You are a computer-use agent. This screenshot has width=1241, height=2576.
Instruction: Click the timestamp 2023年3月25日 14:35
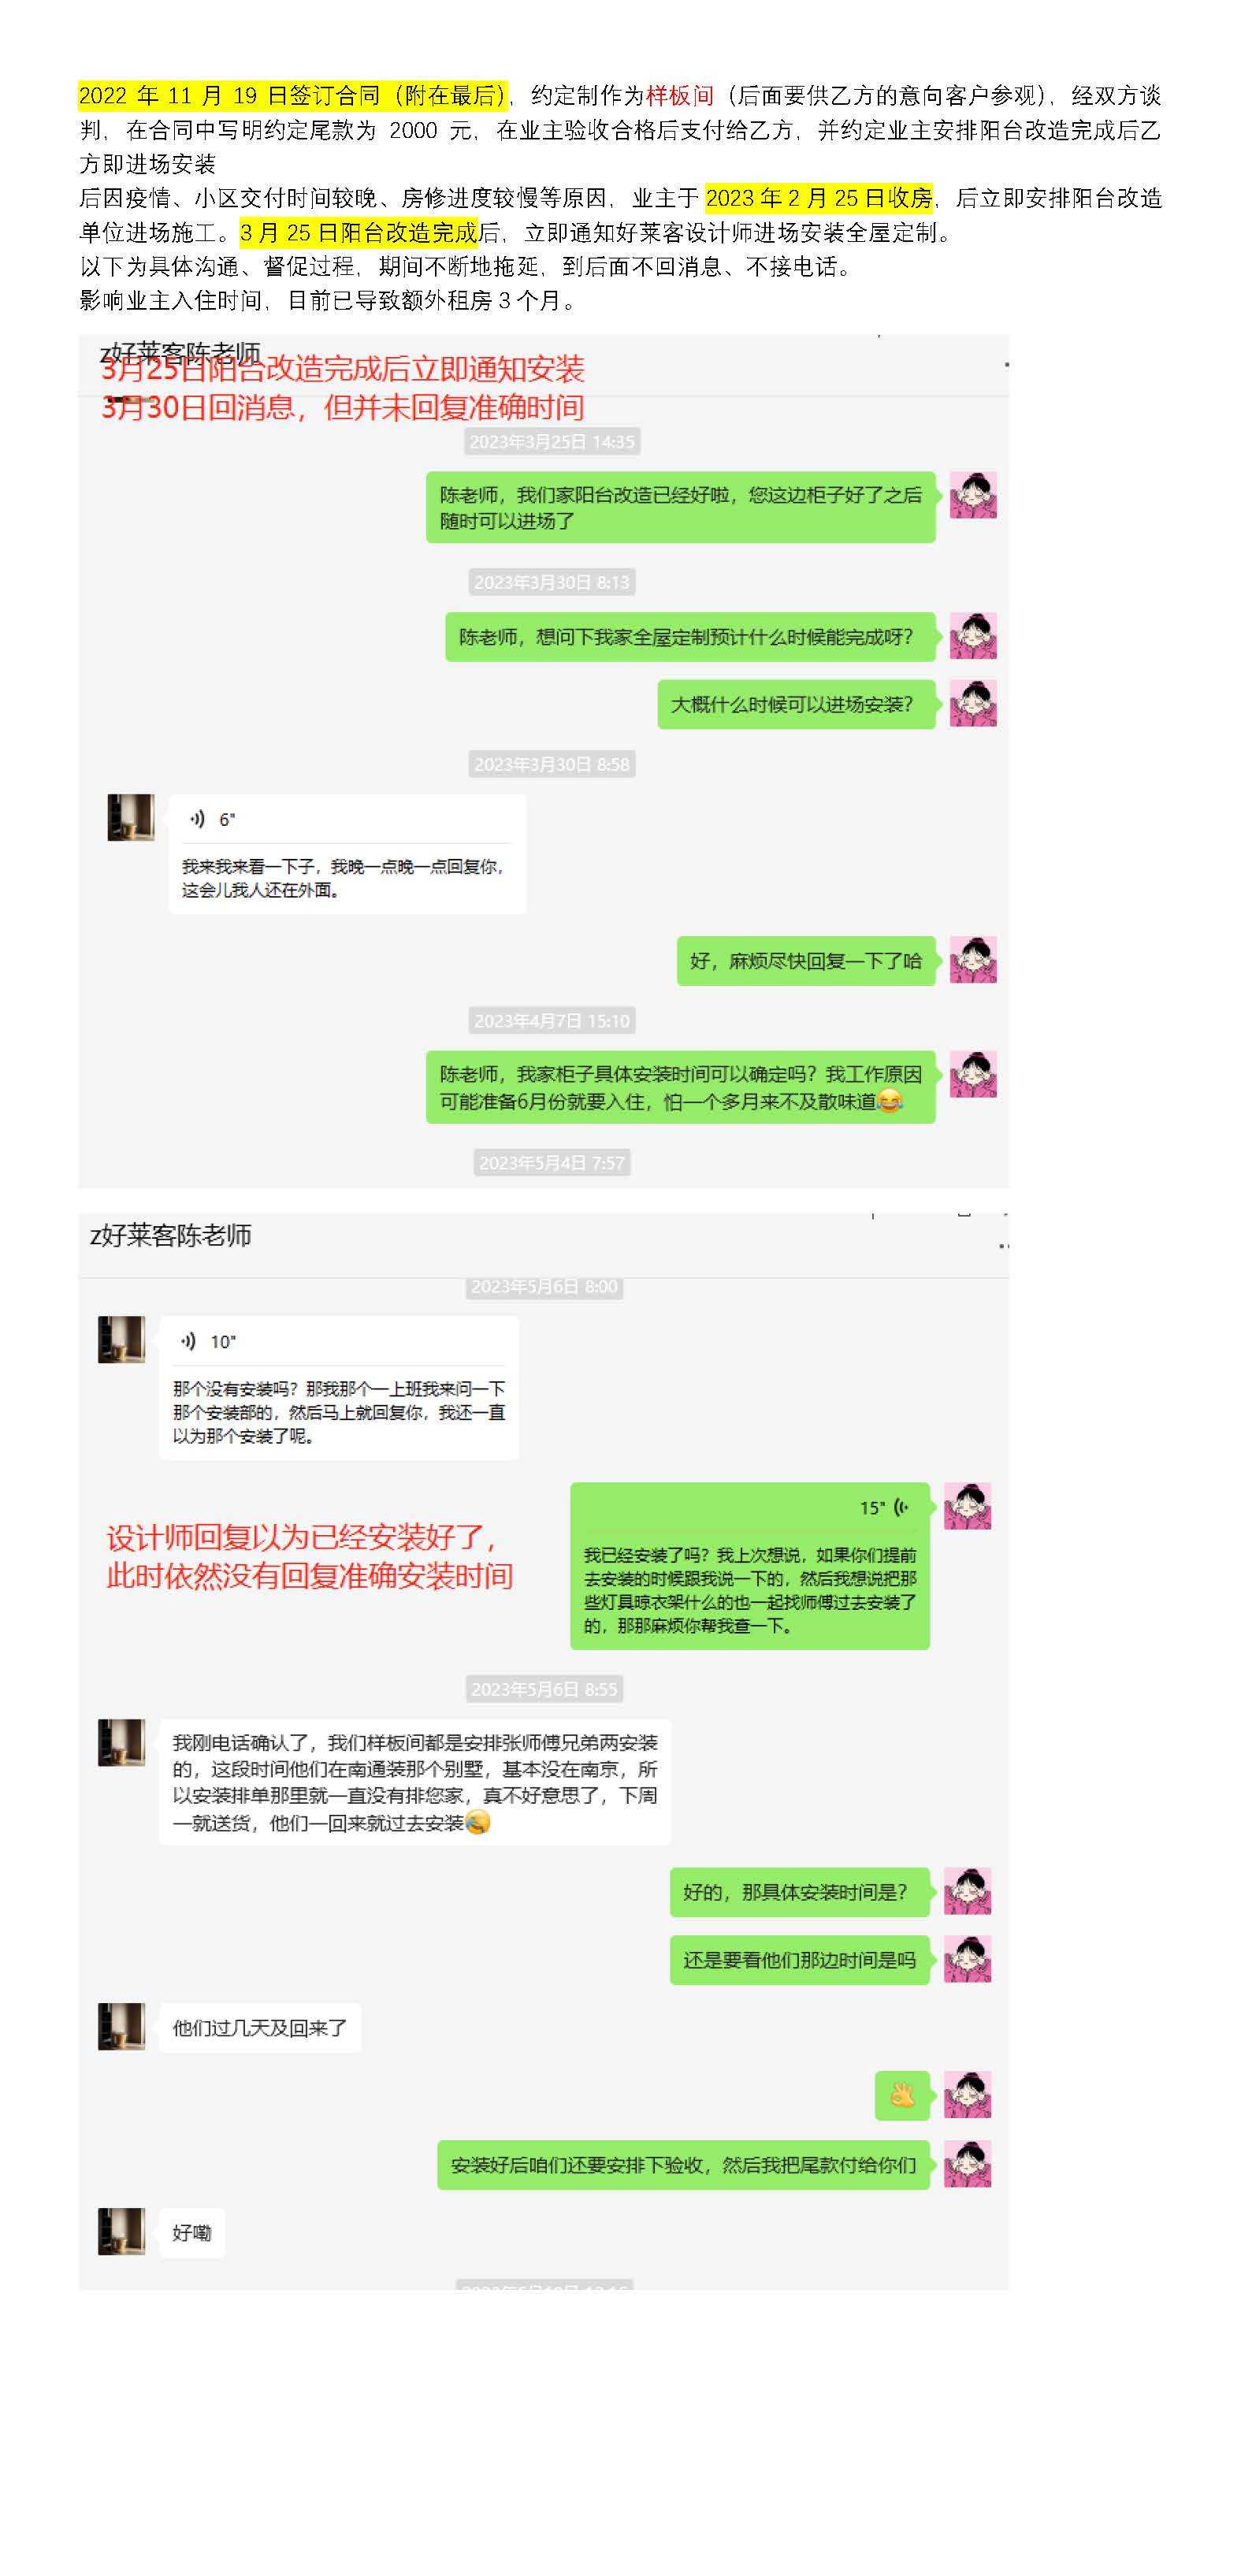click(x=552, y=442)
